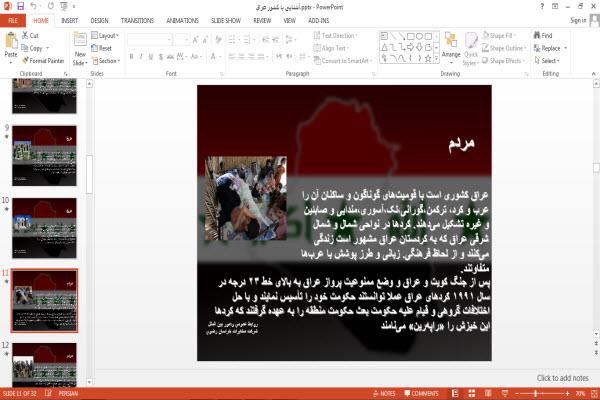Open Quick Styles gallery
This screenshot has height=400, width=600.
[471, 49]
